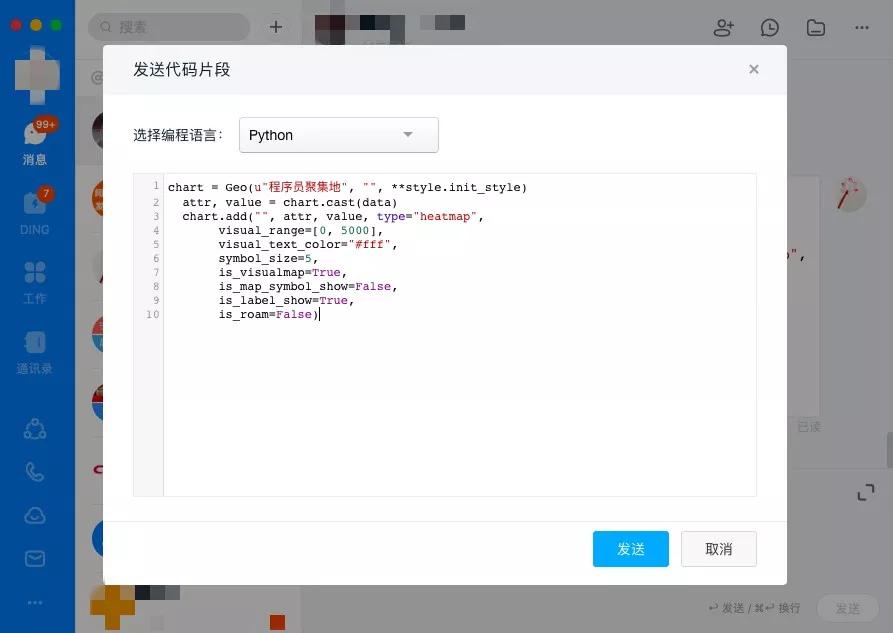Open the Python programming language dropdown

click(x=338, y=134)
